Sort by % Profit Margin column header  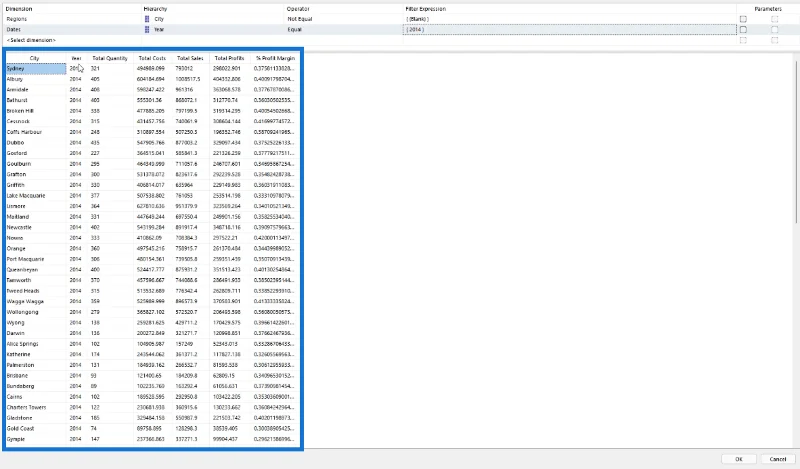click(x=276, y=58)
